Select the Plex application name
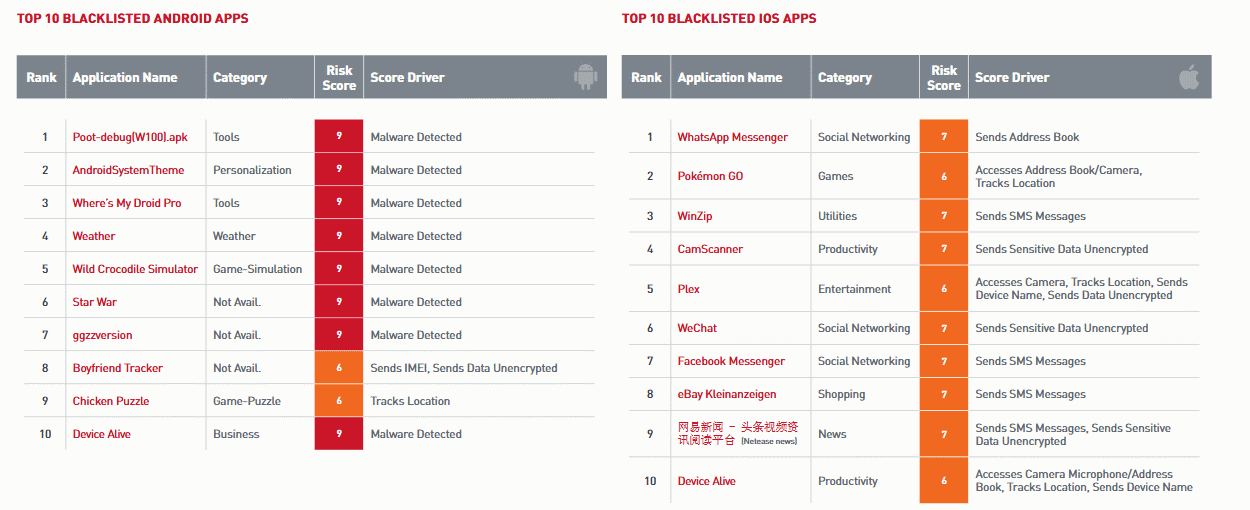This screenshot has height=510, width=1250. coord(689,289)
